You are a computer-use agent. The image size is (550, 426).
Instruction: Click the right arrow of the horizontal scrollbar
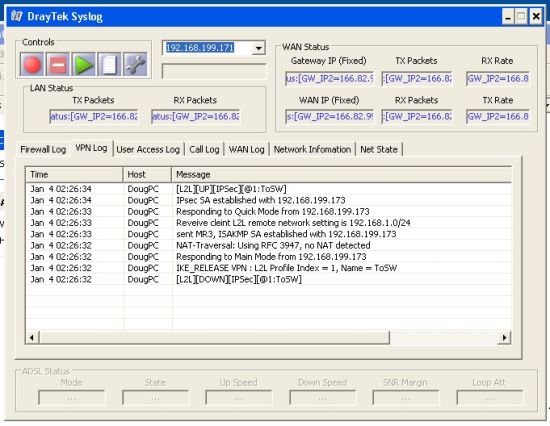tap(504, 338)
